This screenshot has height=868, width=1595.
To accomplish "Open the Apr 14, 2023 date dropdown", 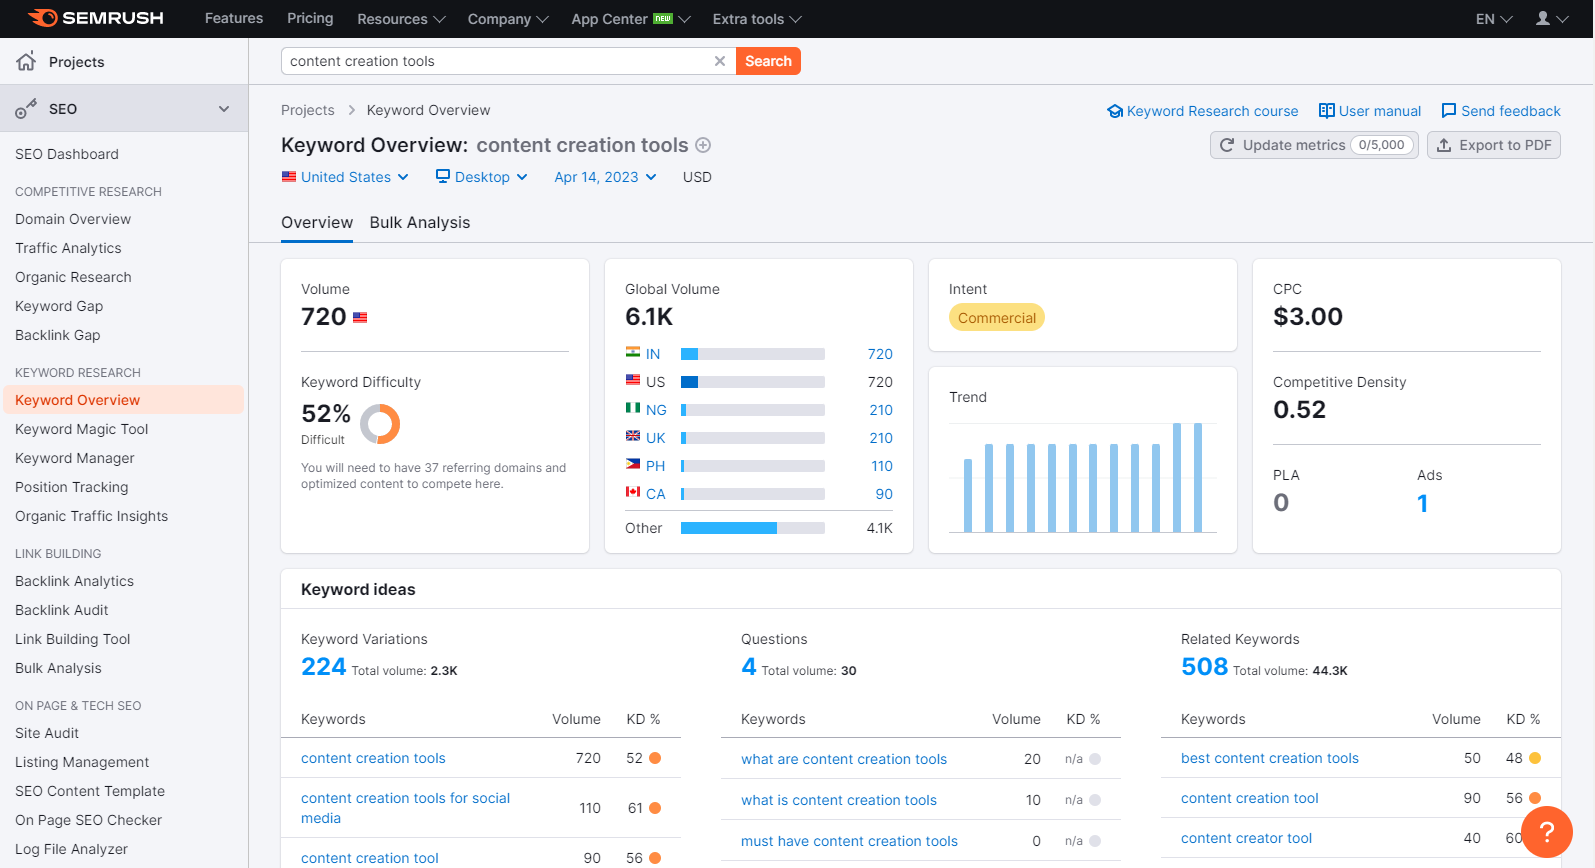I will 605,177.
